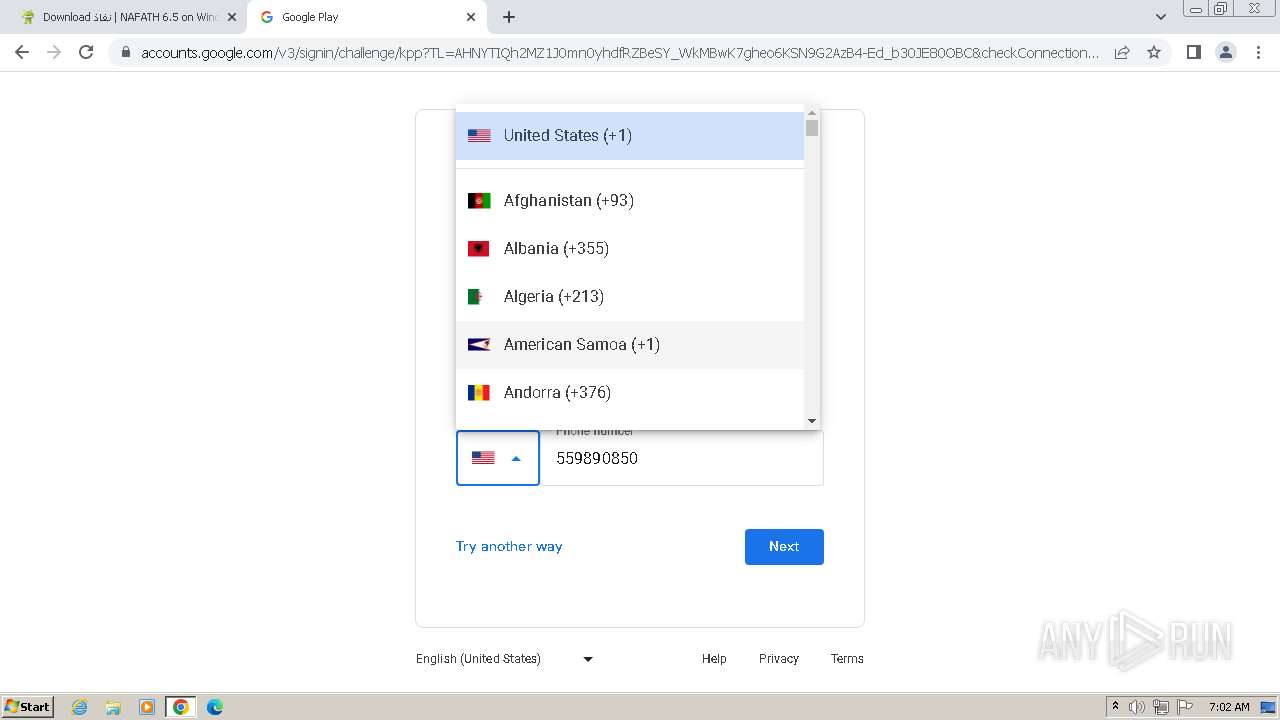Close the Download NAFATH tab
1280x720 pixels.
(x=232, y=17)
